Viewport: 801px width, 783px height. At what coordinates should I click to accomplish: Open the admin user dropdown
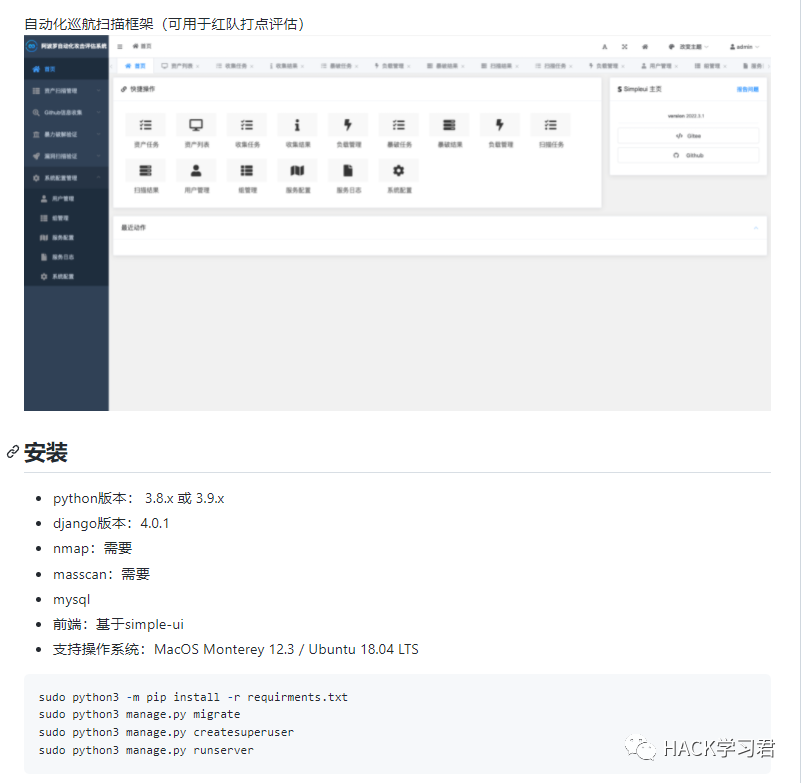pos(744,46)
